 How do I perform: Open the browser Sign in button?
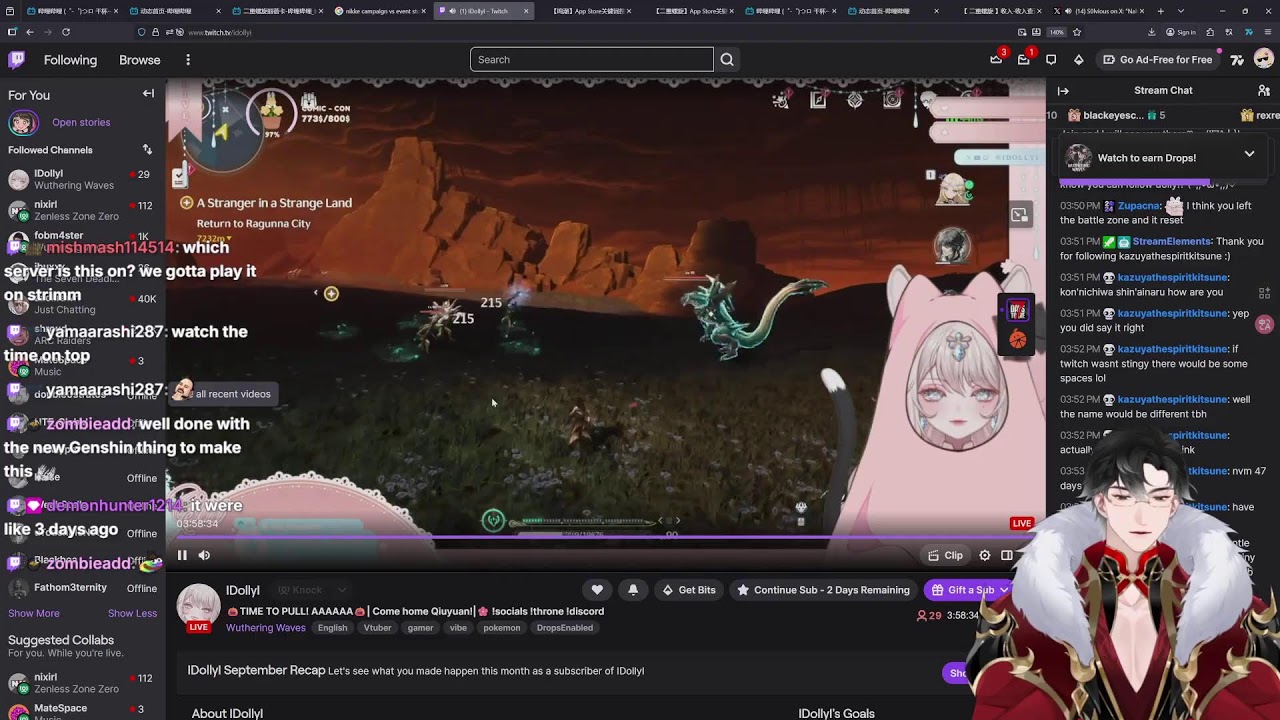[x=1182, y=32]
